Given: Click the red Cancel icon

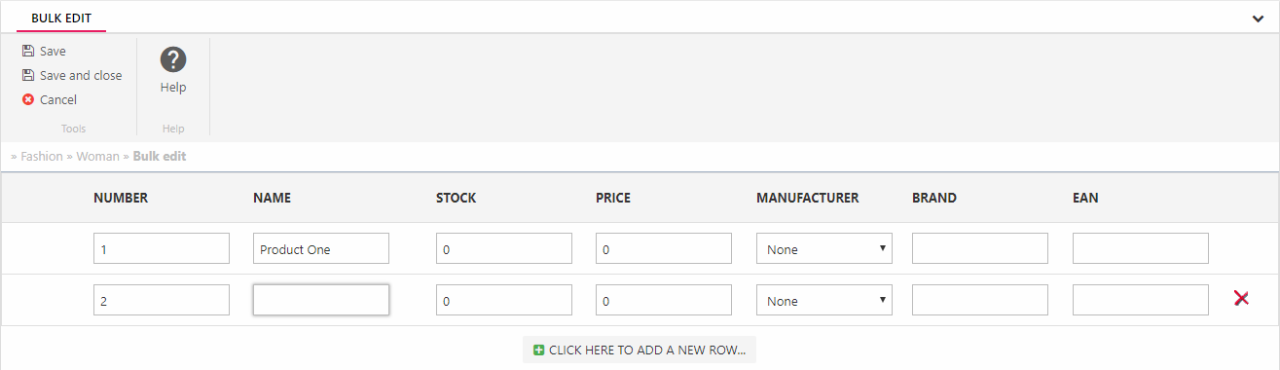Looking at the screenshot, I should coord(28,100).
